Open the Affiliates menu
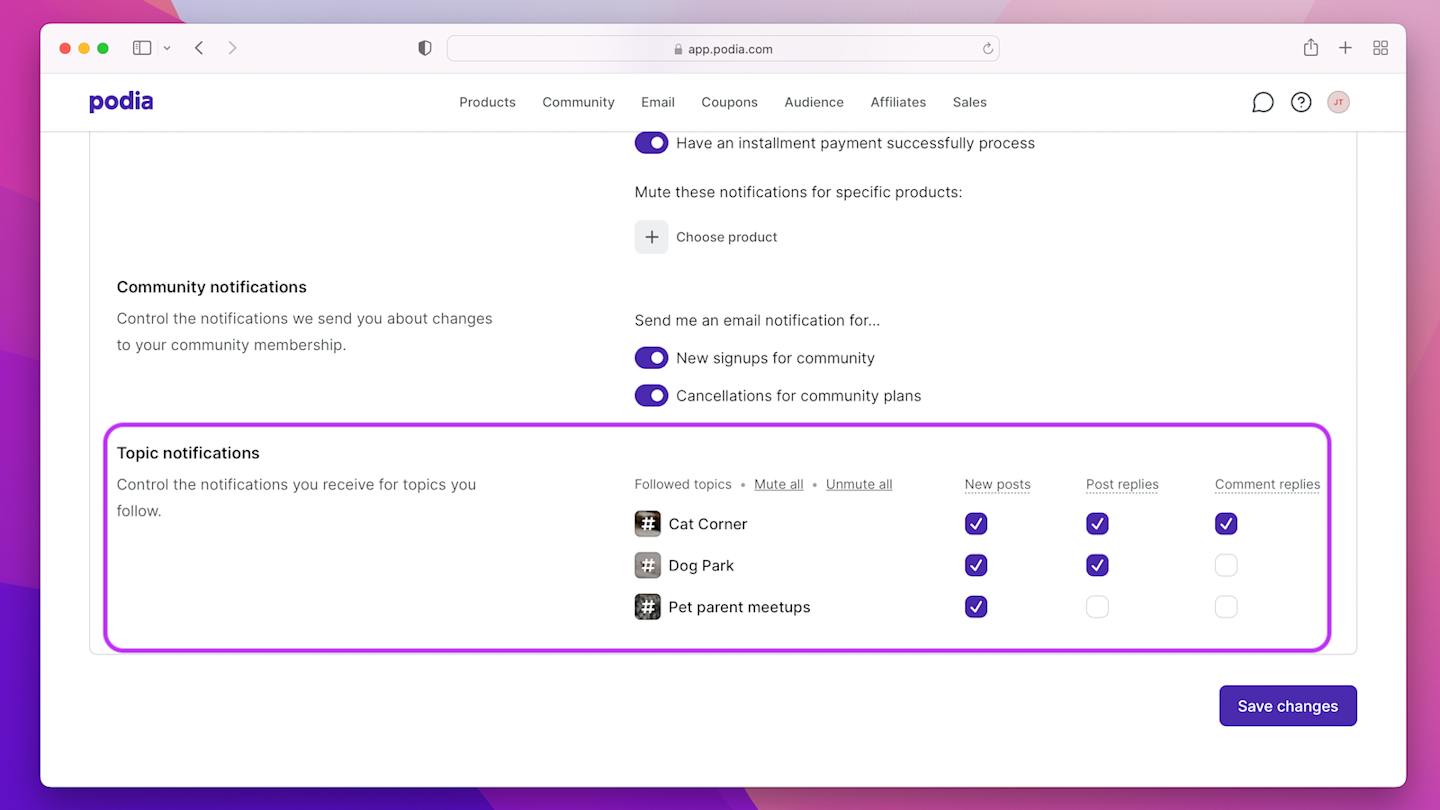 tap(898, 102)
